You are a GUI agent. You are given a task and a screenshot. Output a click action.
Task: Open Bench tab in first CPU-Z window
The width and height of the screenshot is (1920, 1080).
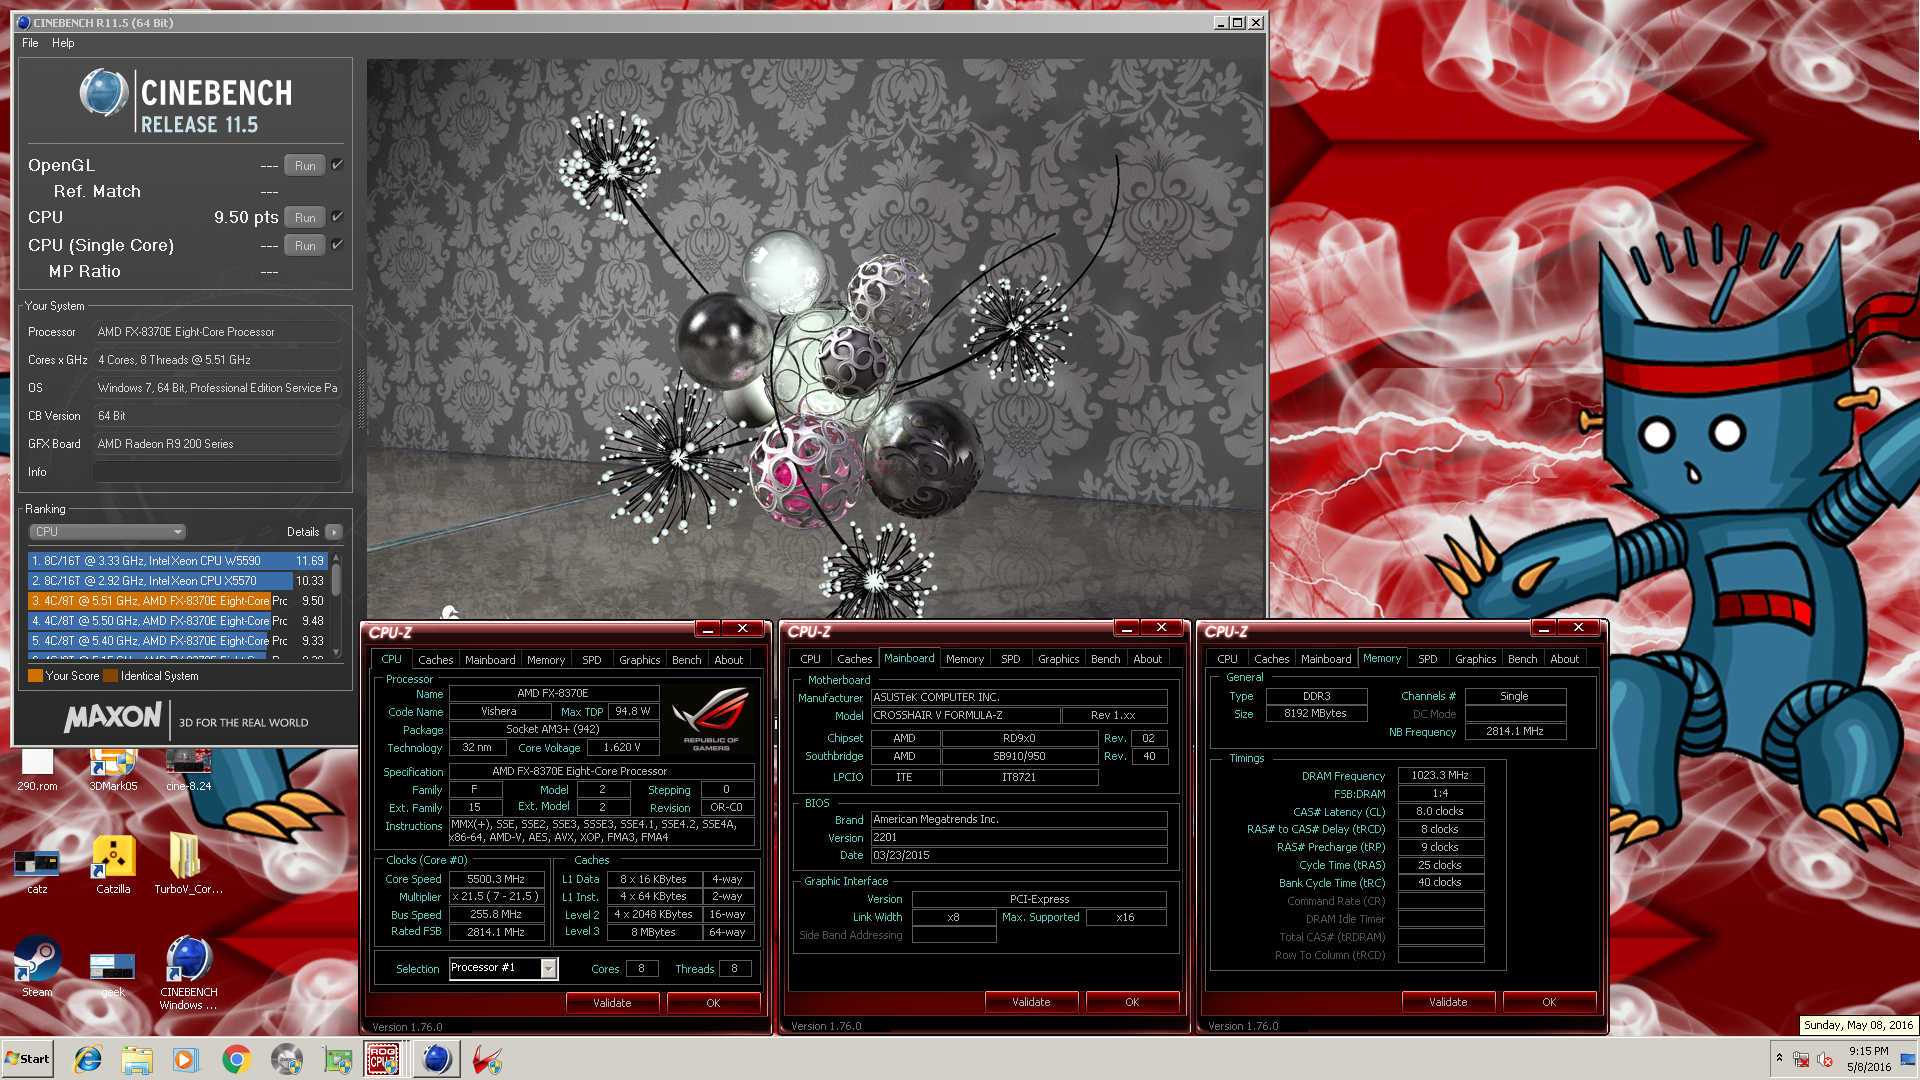(686, 660)
